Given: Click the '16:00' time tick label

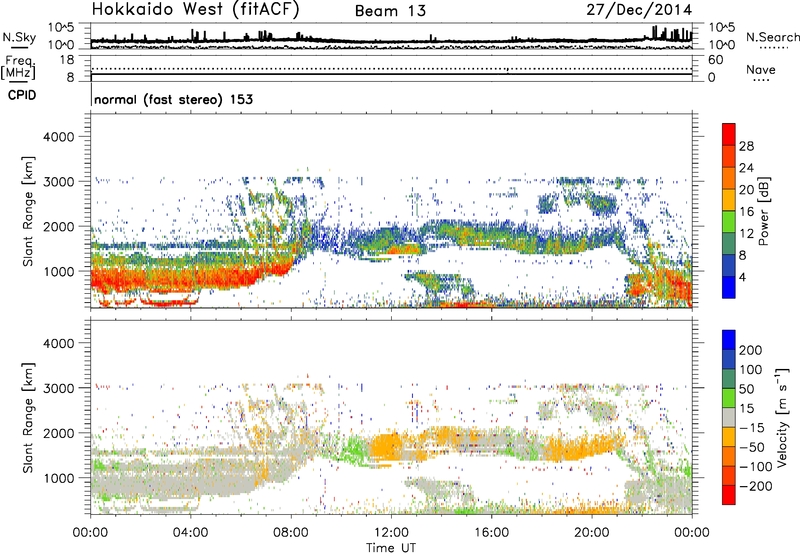Looking at the screenshot, I should tap(491, 533).
